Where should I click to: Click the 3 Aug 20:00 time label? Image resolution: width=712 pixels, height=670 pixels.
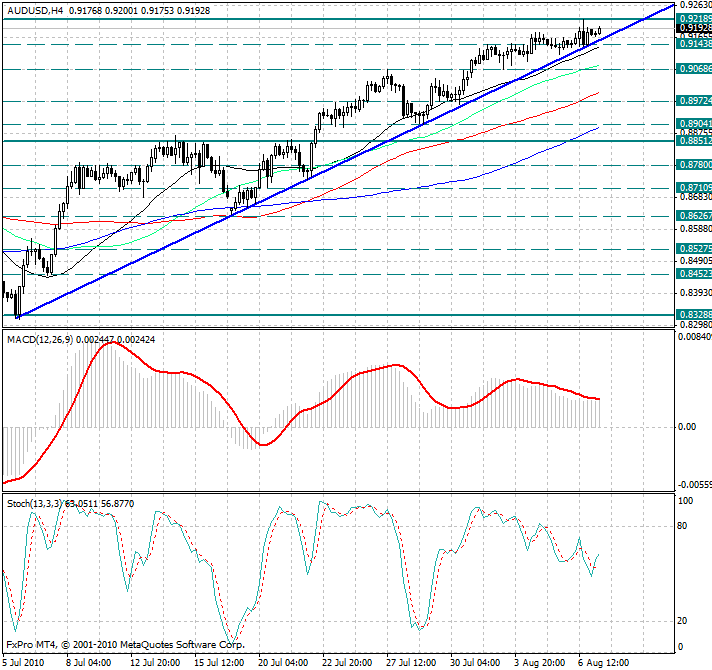(540, 663)
